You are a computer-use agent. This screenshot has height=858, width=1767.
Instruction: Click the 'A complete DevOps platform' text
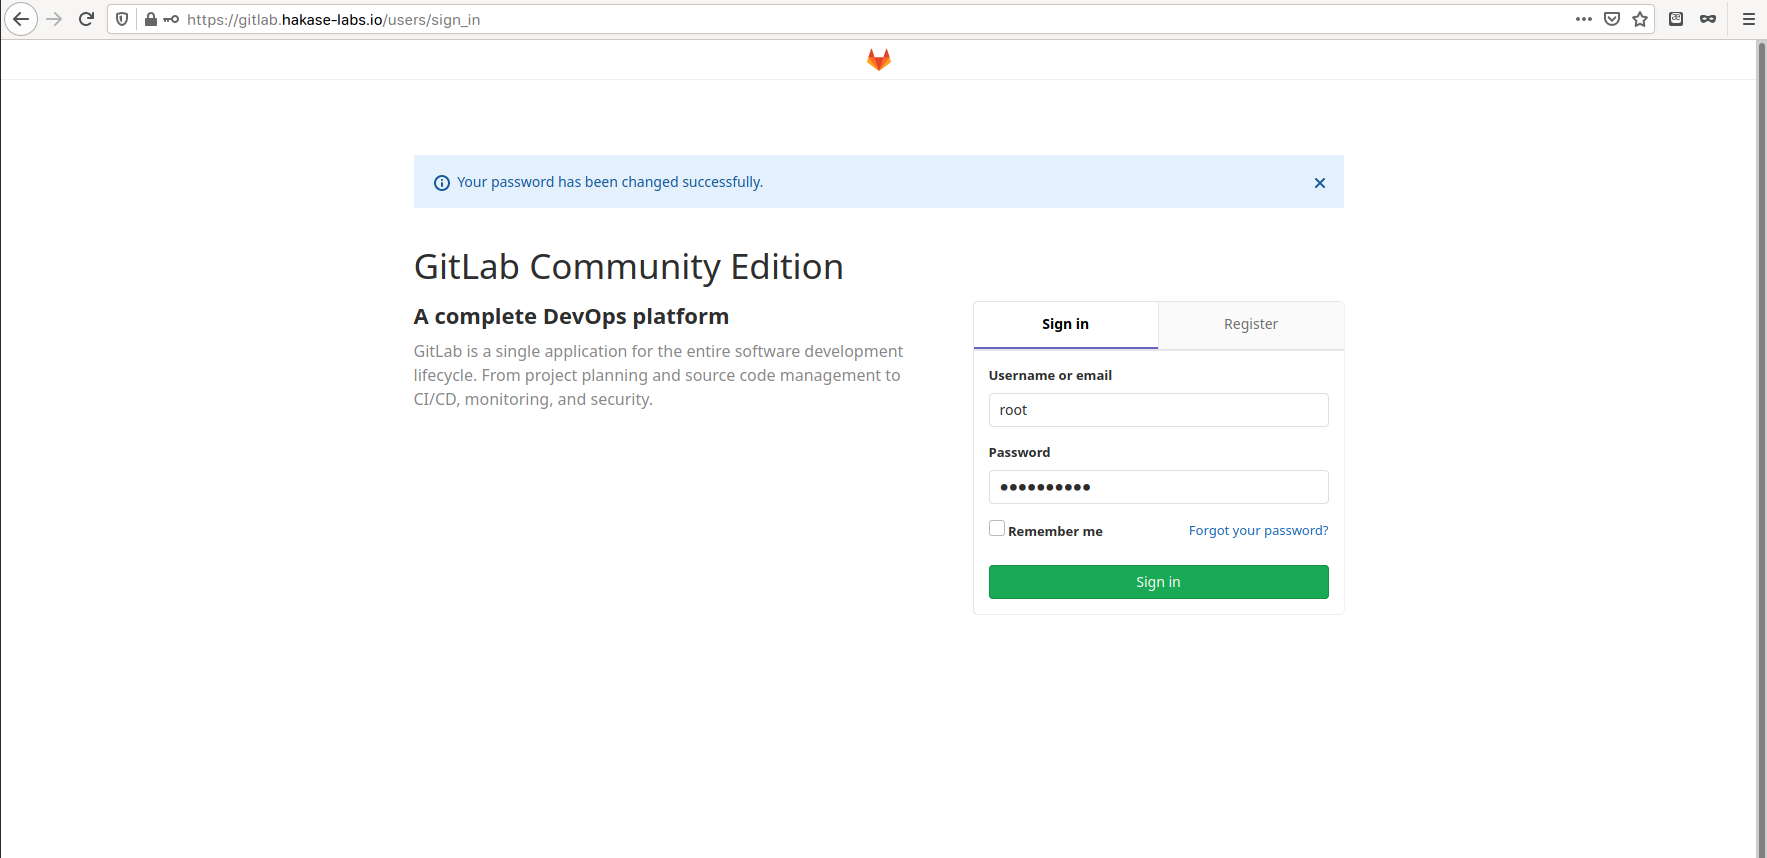tap(571, 317)
